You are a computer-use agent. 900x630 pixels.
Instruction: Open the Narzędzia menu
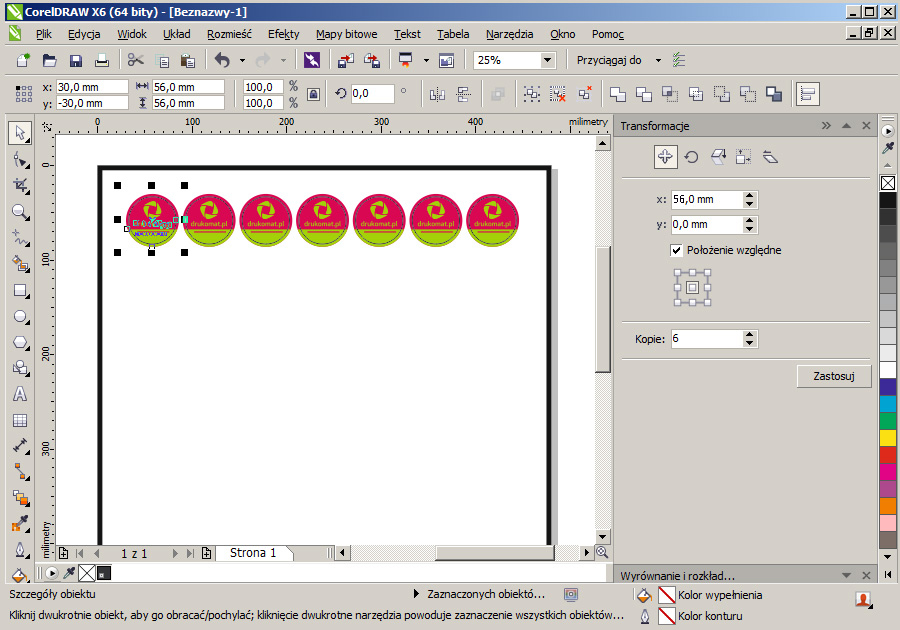tap(510, 34)
